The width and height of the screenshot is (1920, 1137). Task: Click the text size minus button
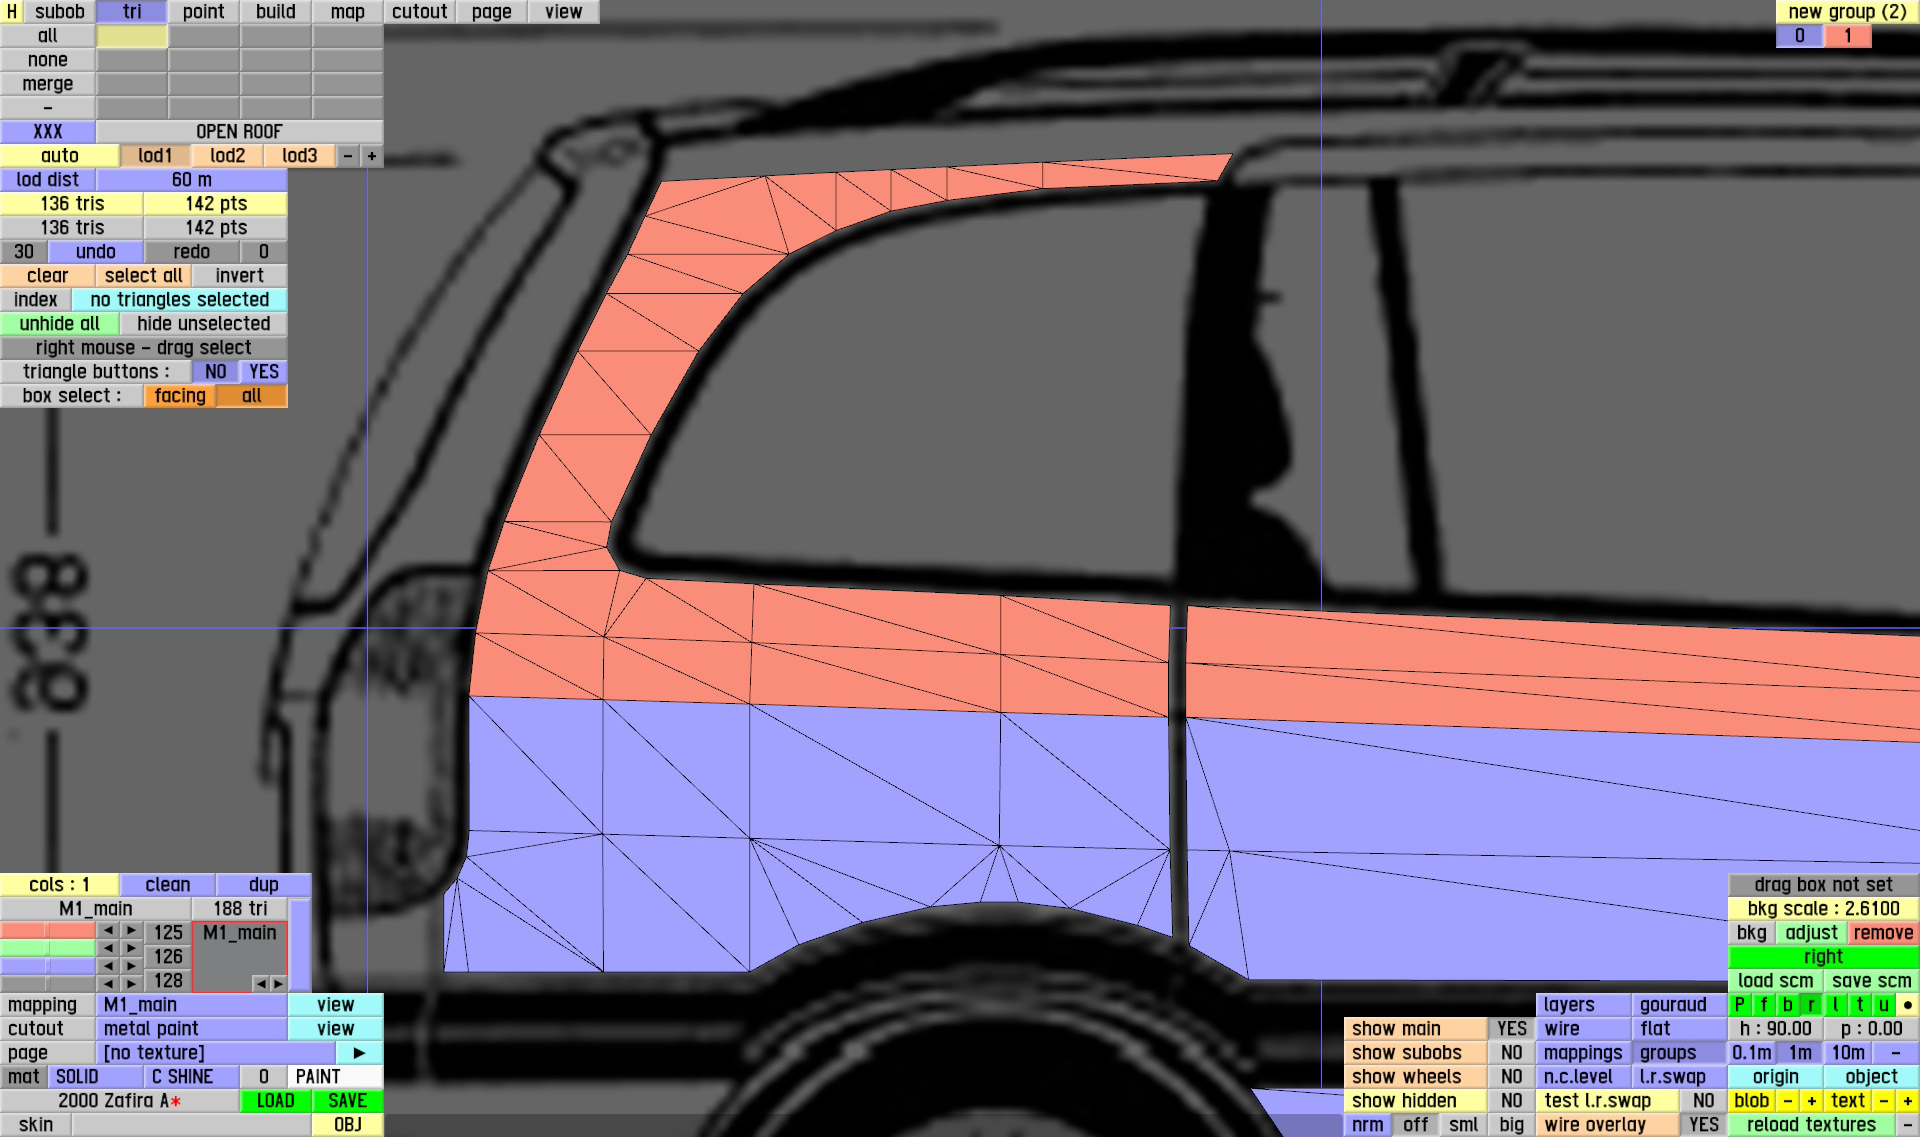1883,1101
